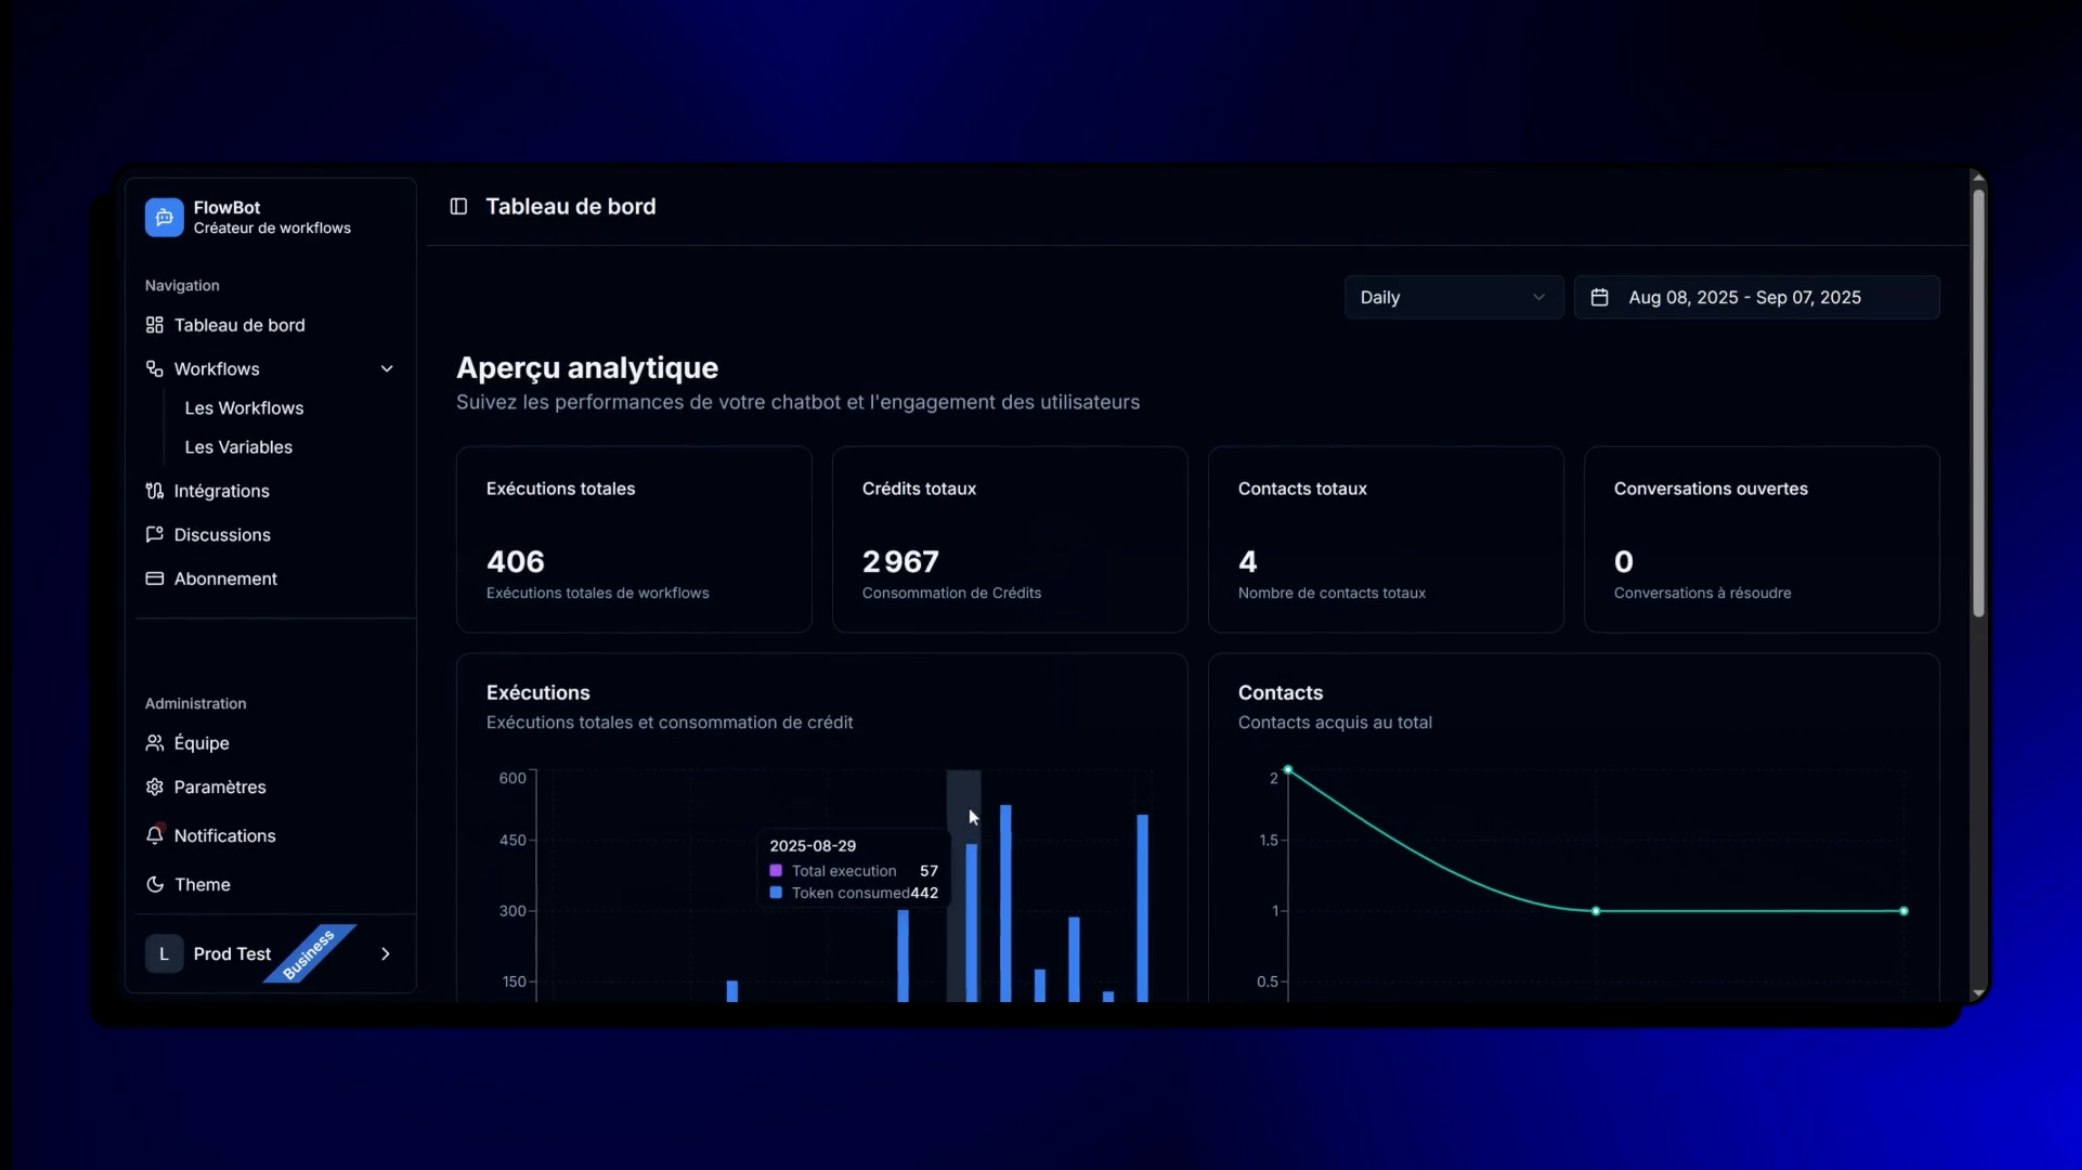Open Les Variables menu item

coord(238,447)
